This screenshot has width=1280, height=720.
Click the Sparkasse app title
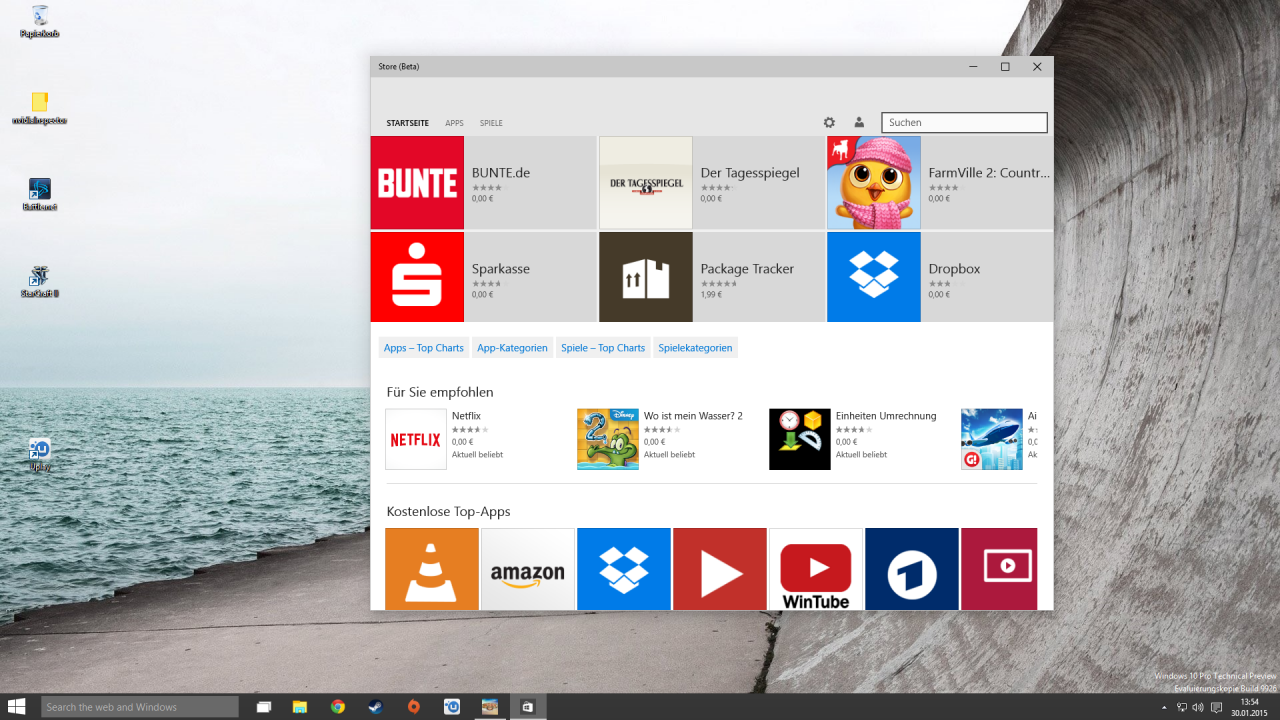tap(501, 269)
